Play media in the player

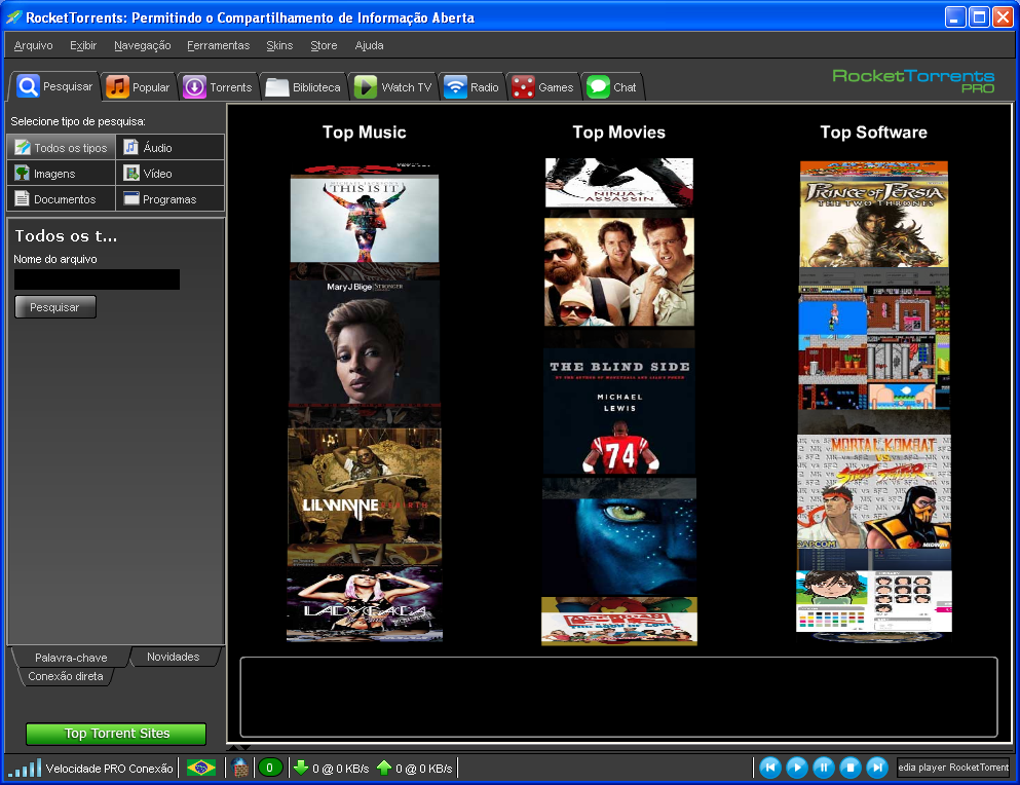[x=796, y=768]
